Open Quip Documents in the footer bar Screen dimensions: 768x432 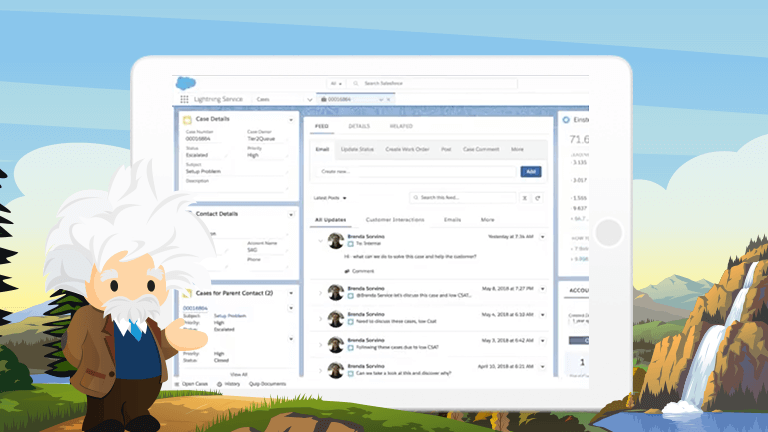click(267, 384)
